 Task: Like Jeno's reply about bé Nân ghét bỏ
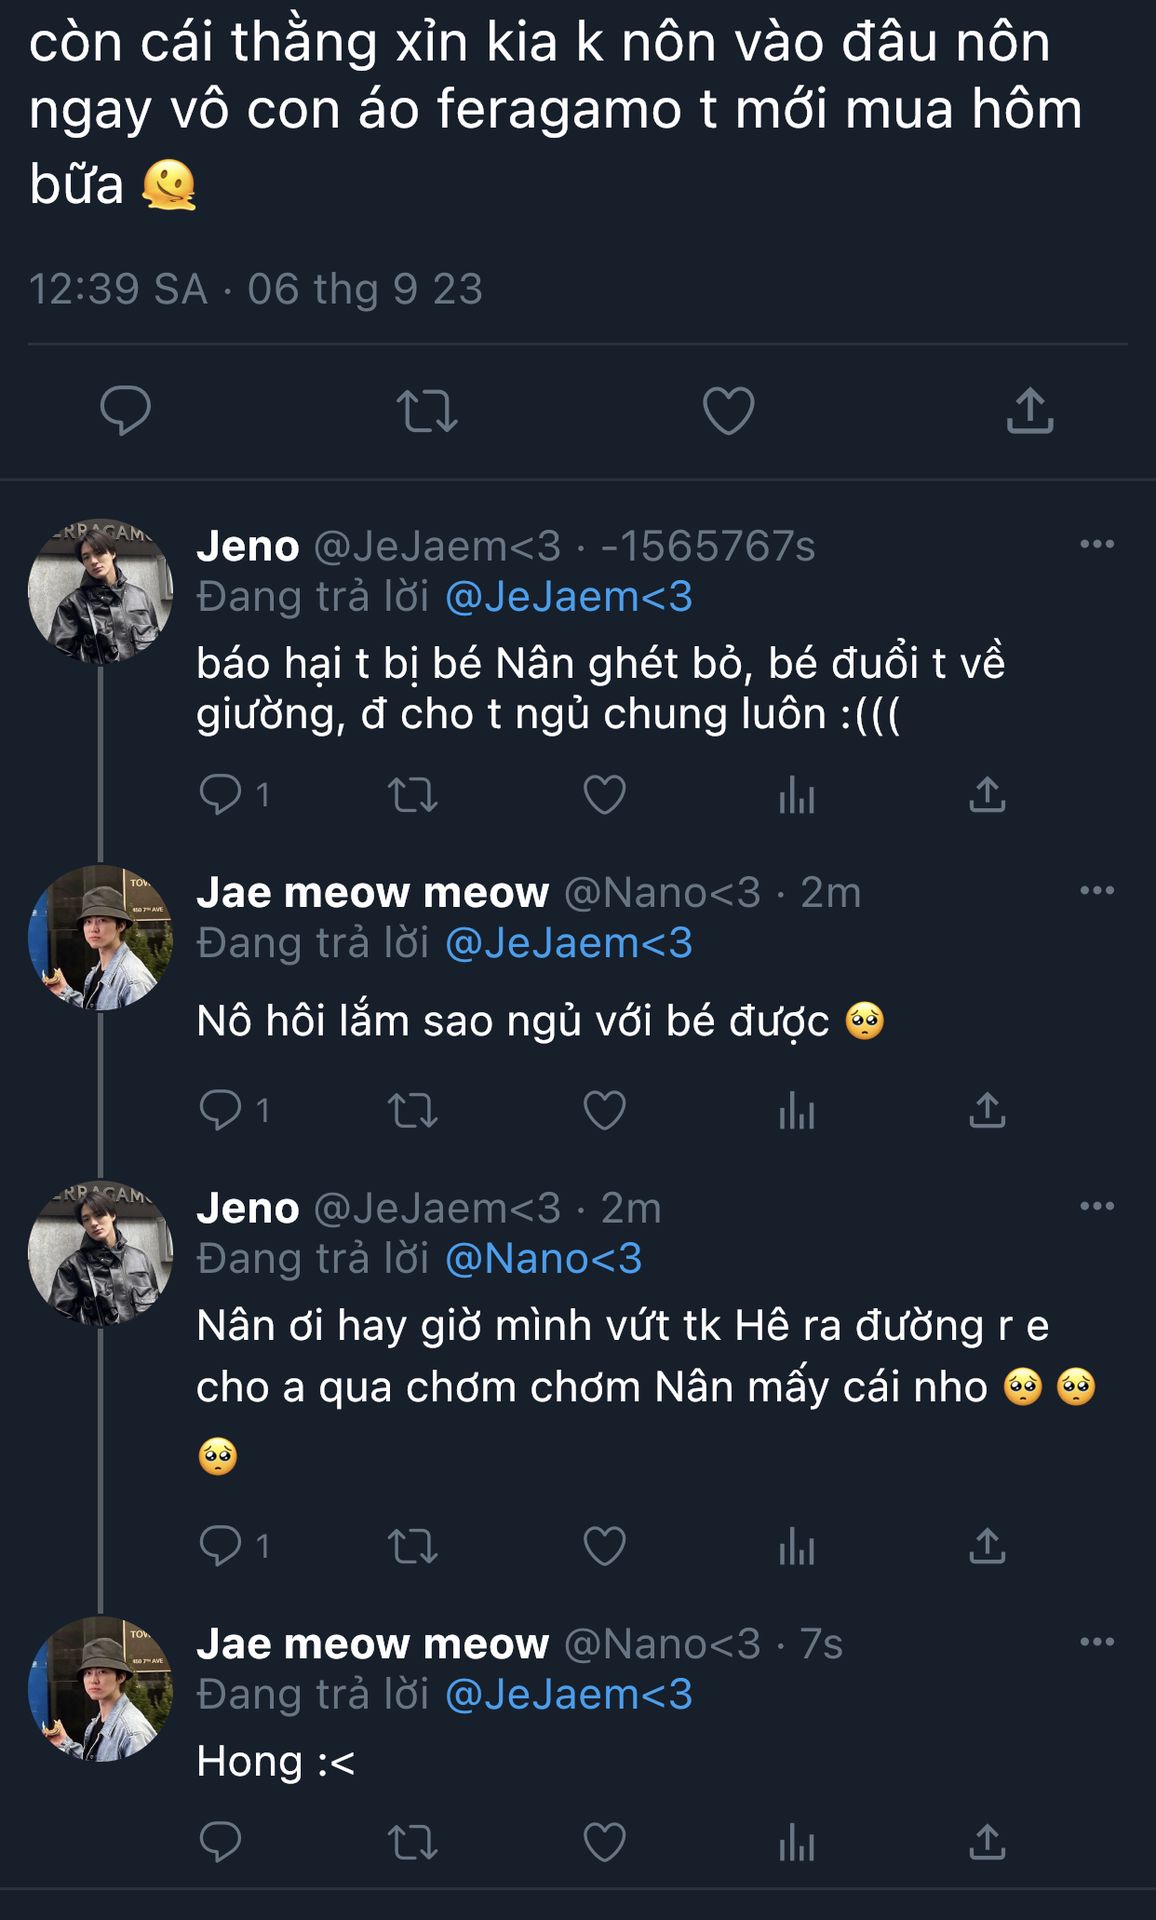604,795
